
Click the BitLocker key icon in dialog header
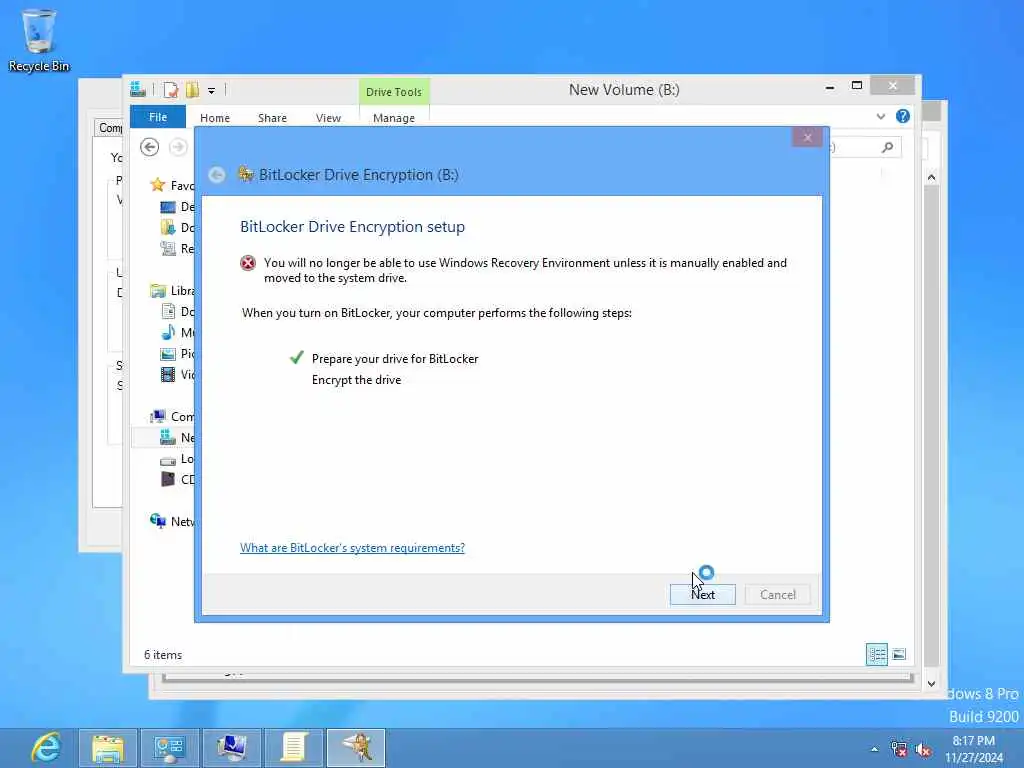(246, 174)
